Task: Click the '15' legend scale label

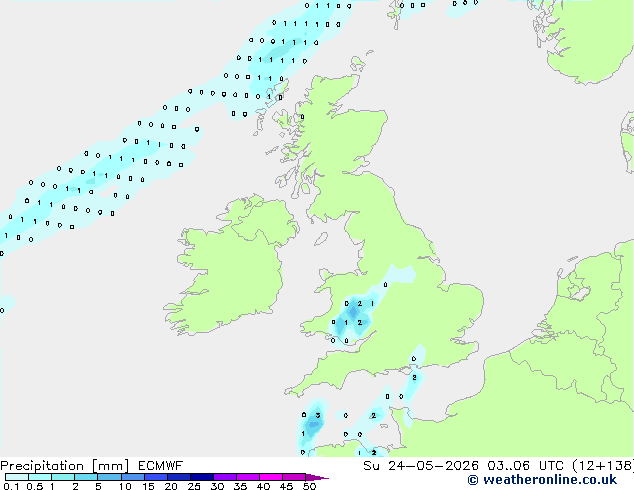Action: click(148, 486)
